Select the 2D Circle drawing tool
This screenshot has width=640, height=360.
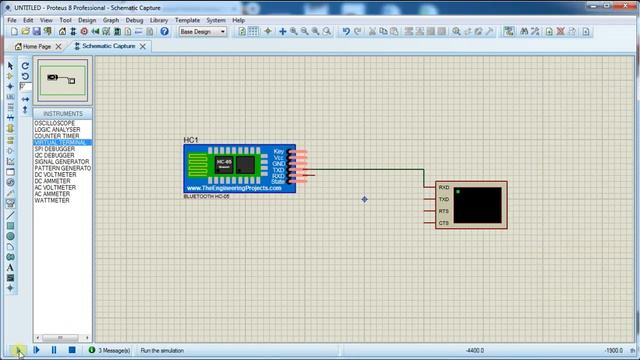(10, 236)
